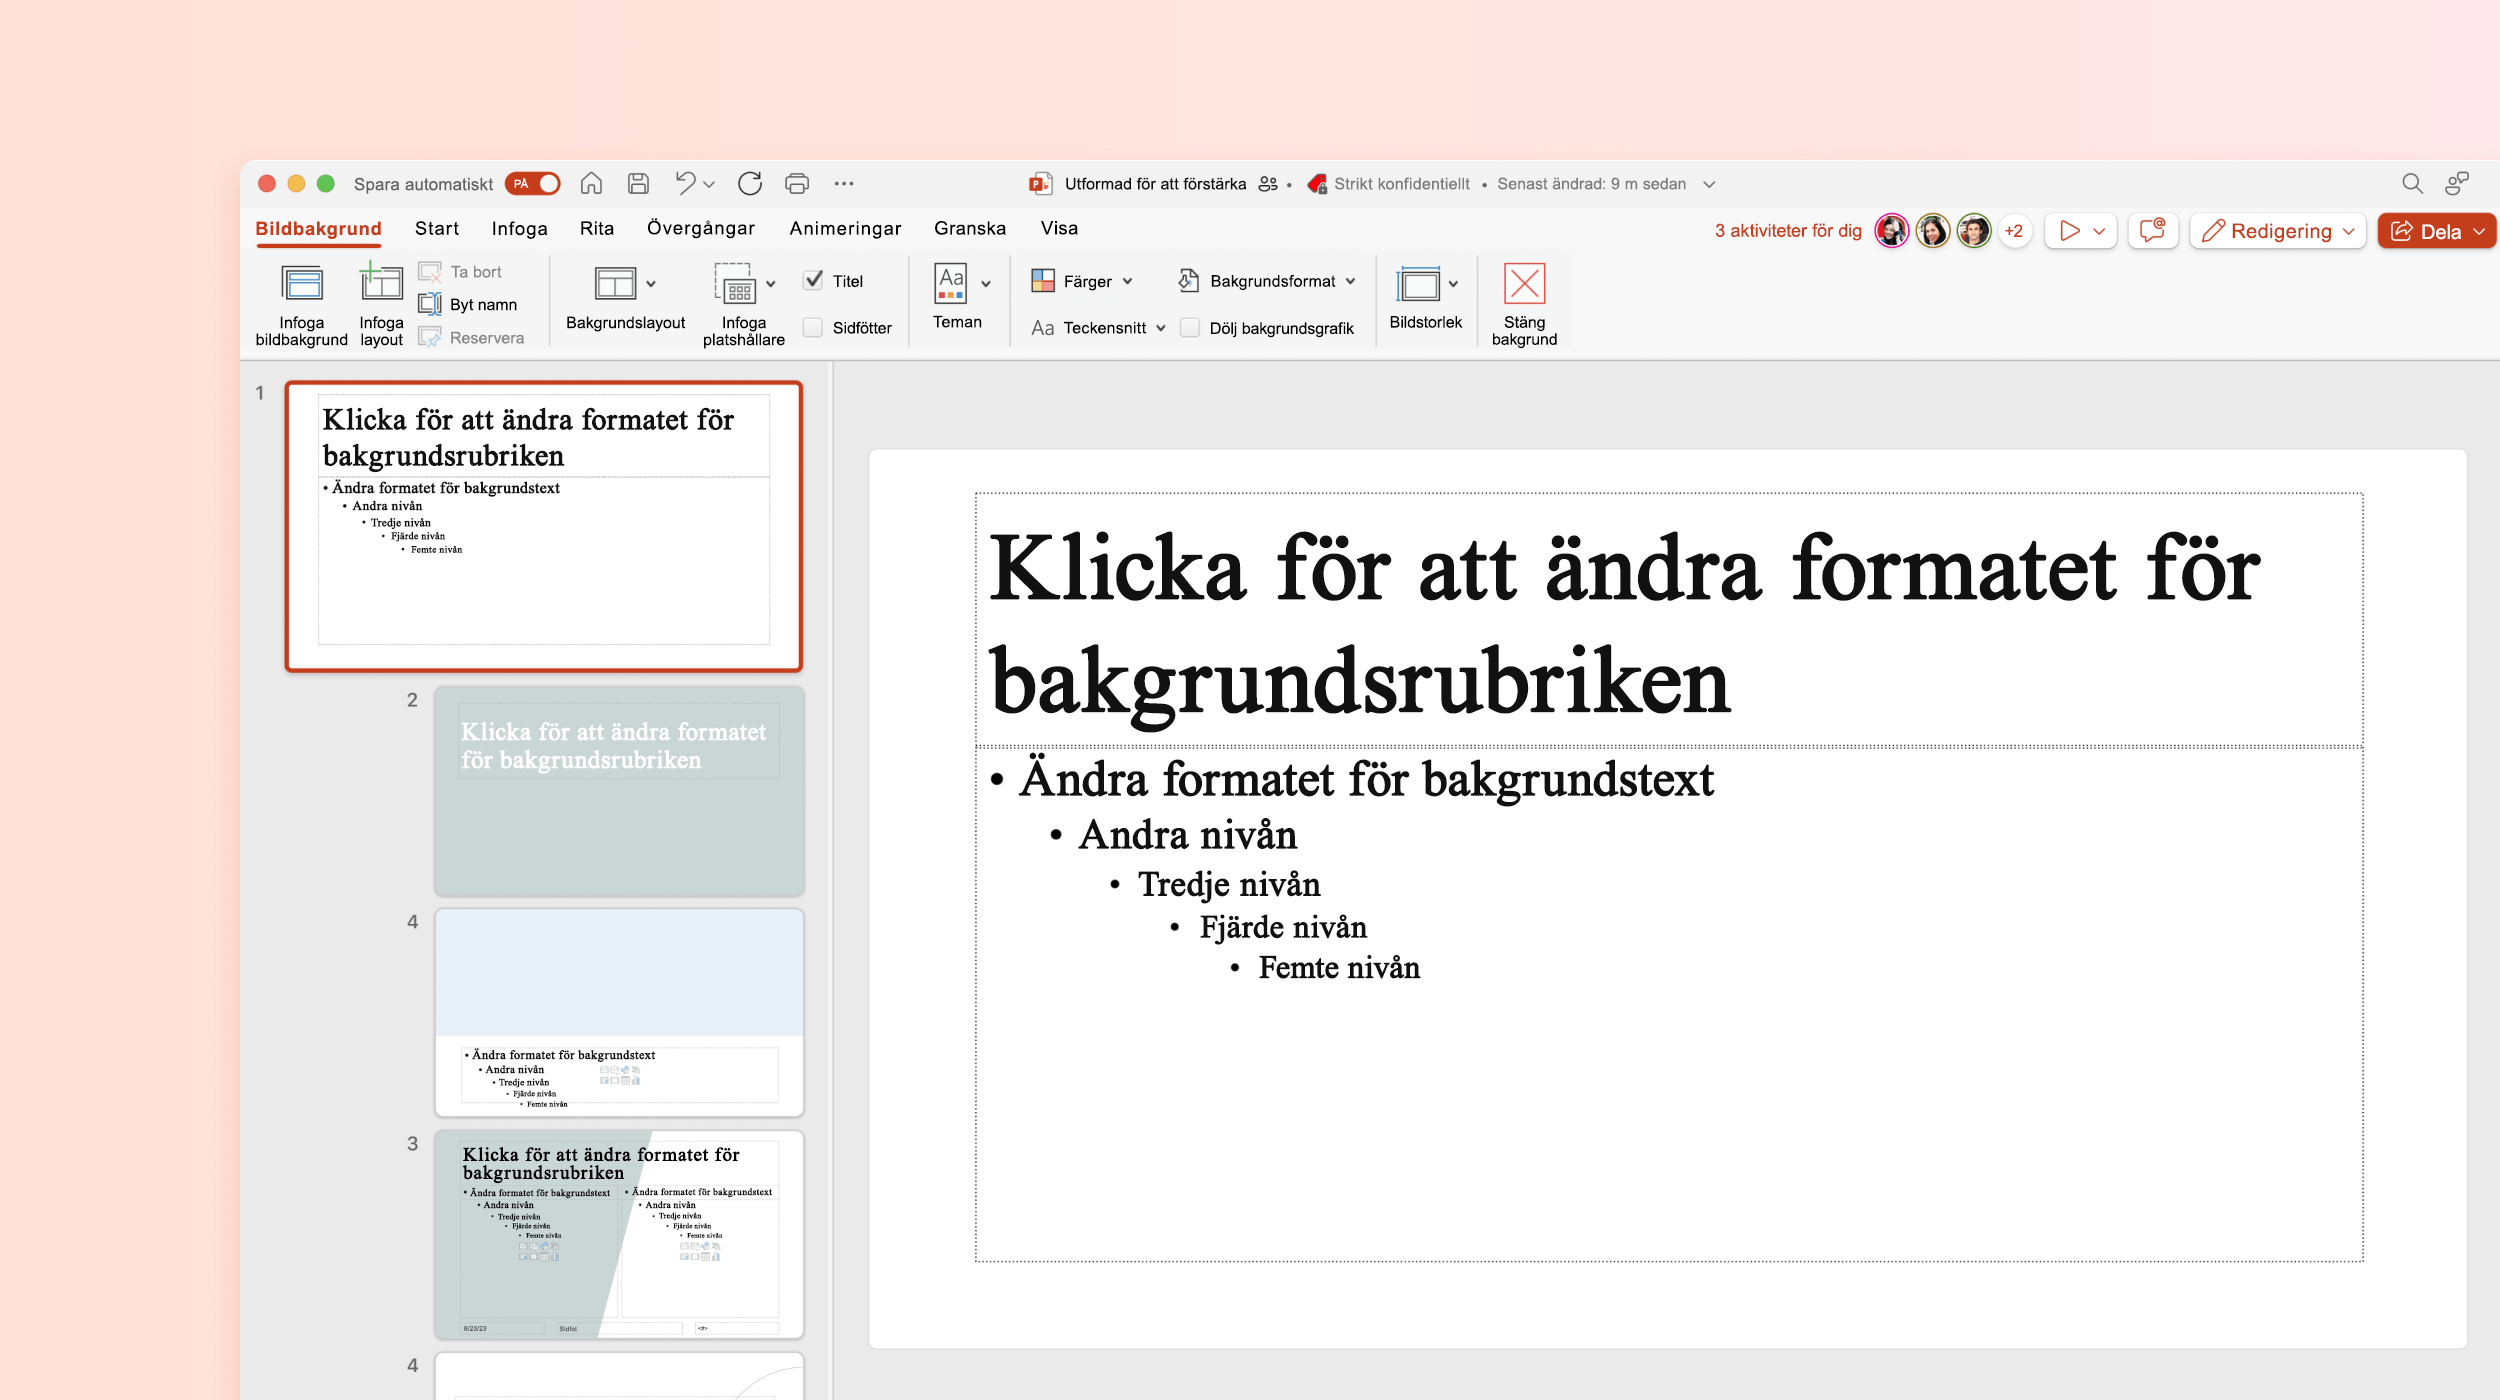
Task: Click the share people icon at top right
Action: (2457, 183)
